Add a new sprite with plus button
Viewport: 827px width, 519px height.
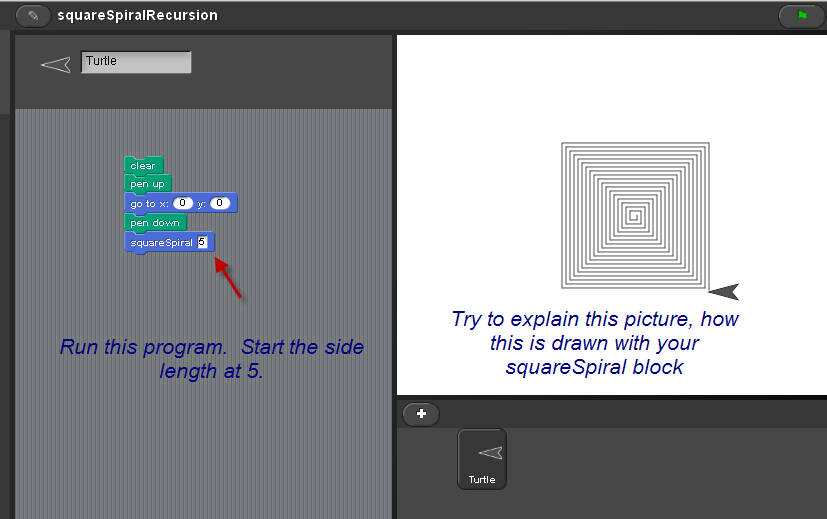point(421,414)
